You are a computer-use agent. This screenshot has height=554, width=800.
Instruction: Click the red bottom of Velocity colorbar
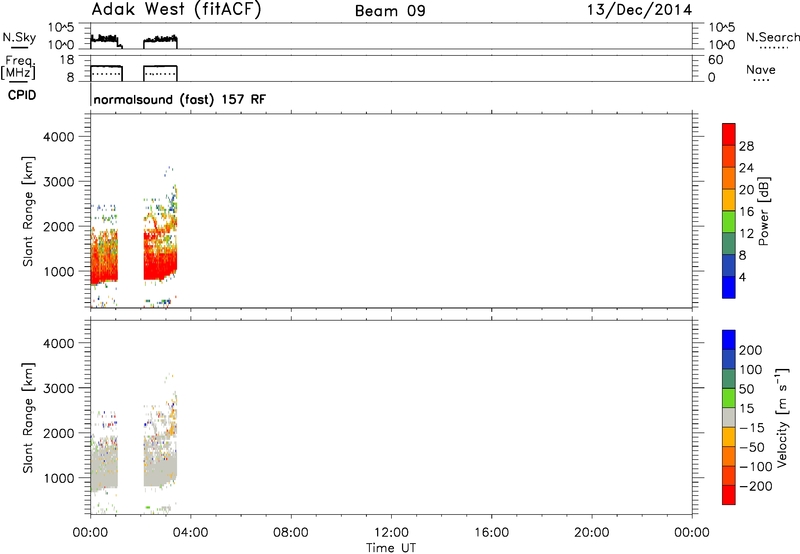729,495
